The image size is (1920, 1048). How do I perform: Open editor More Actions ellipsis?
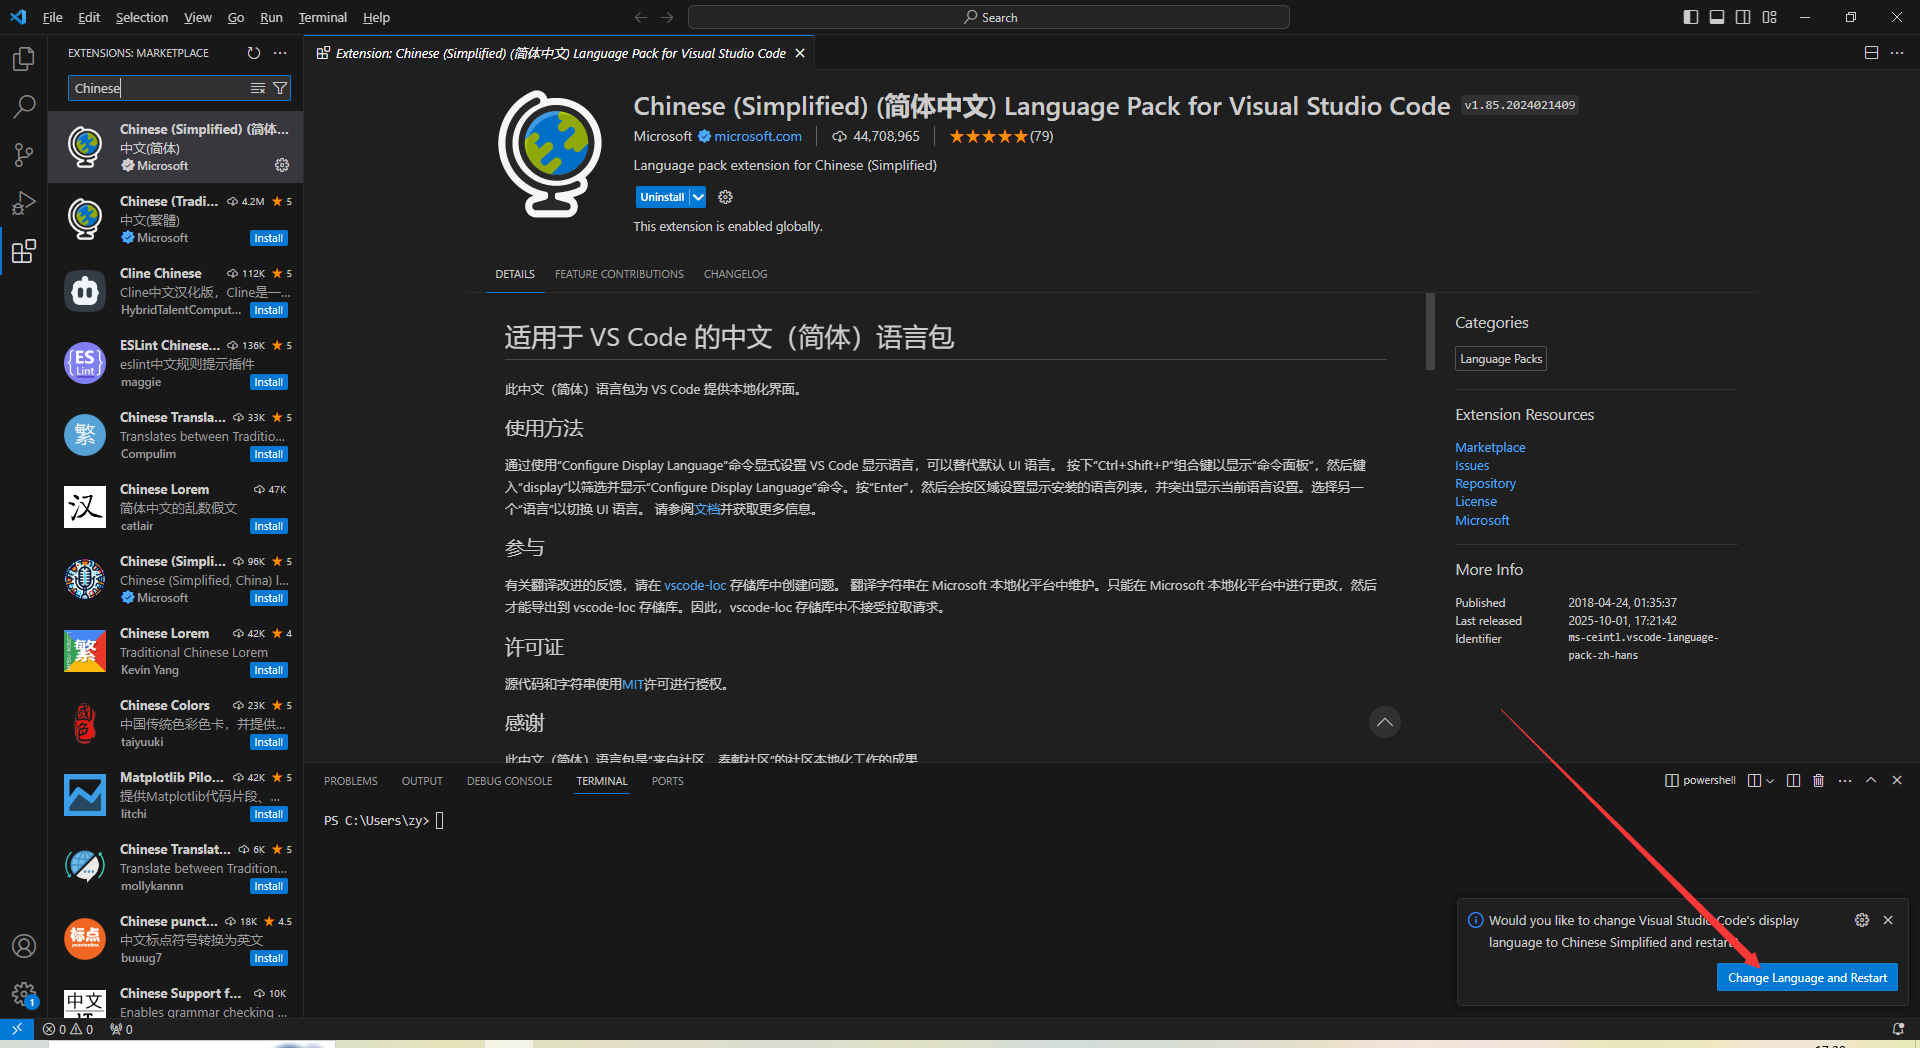click(x=1897, y=53)
